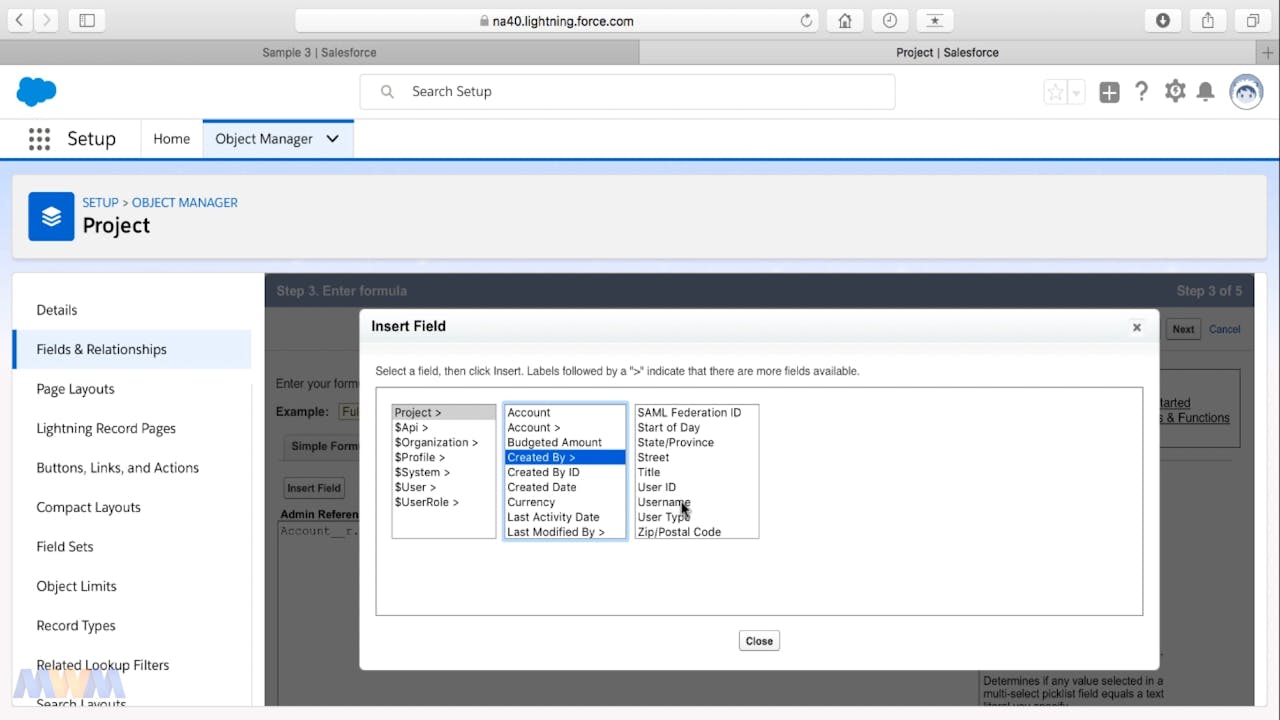The image size is (1280, 720).
Task: Open the App Launcher grid icon
Action: pos(39,139)
